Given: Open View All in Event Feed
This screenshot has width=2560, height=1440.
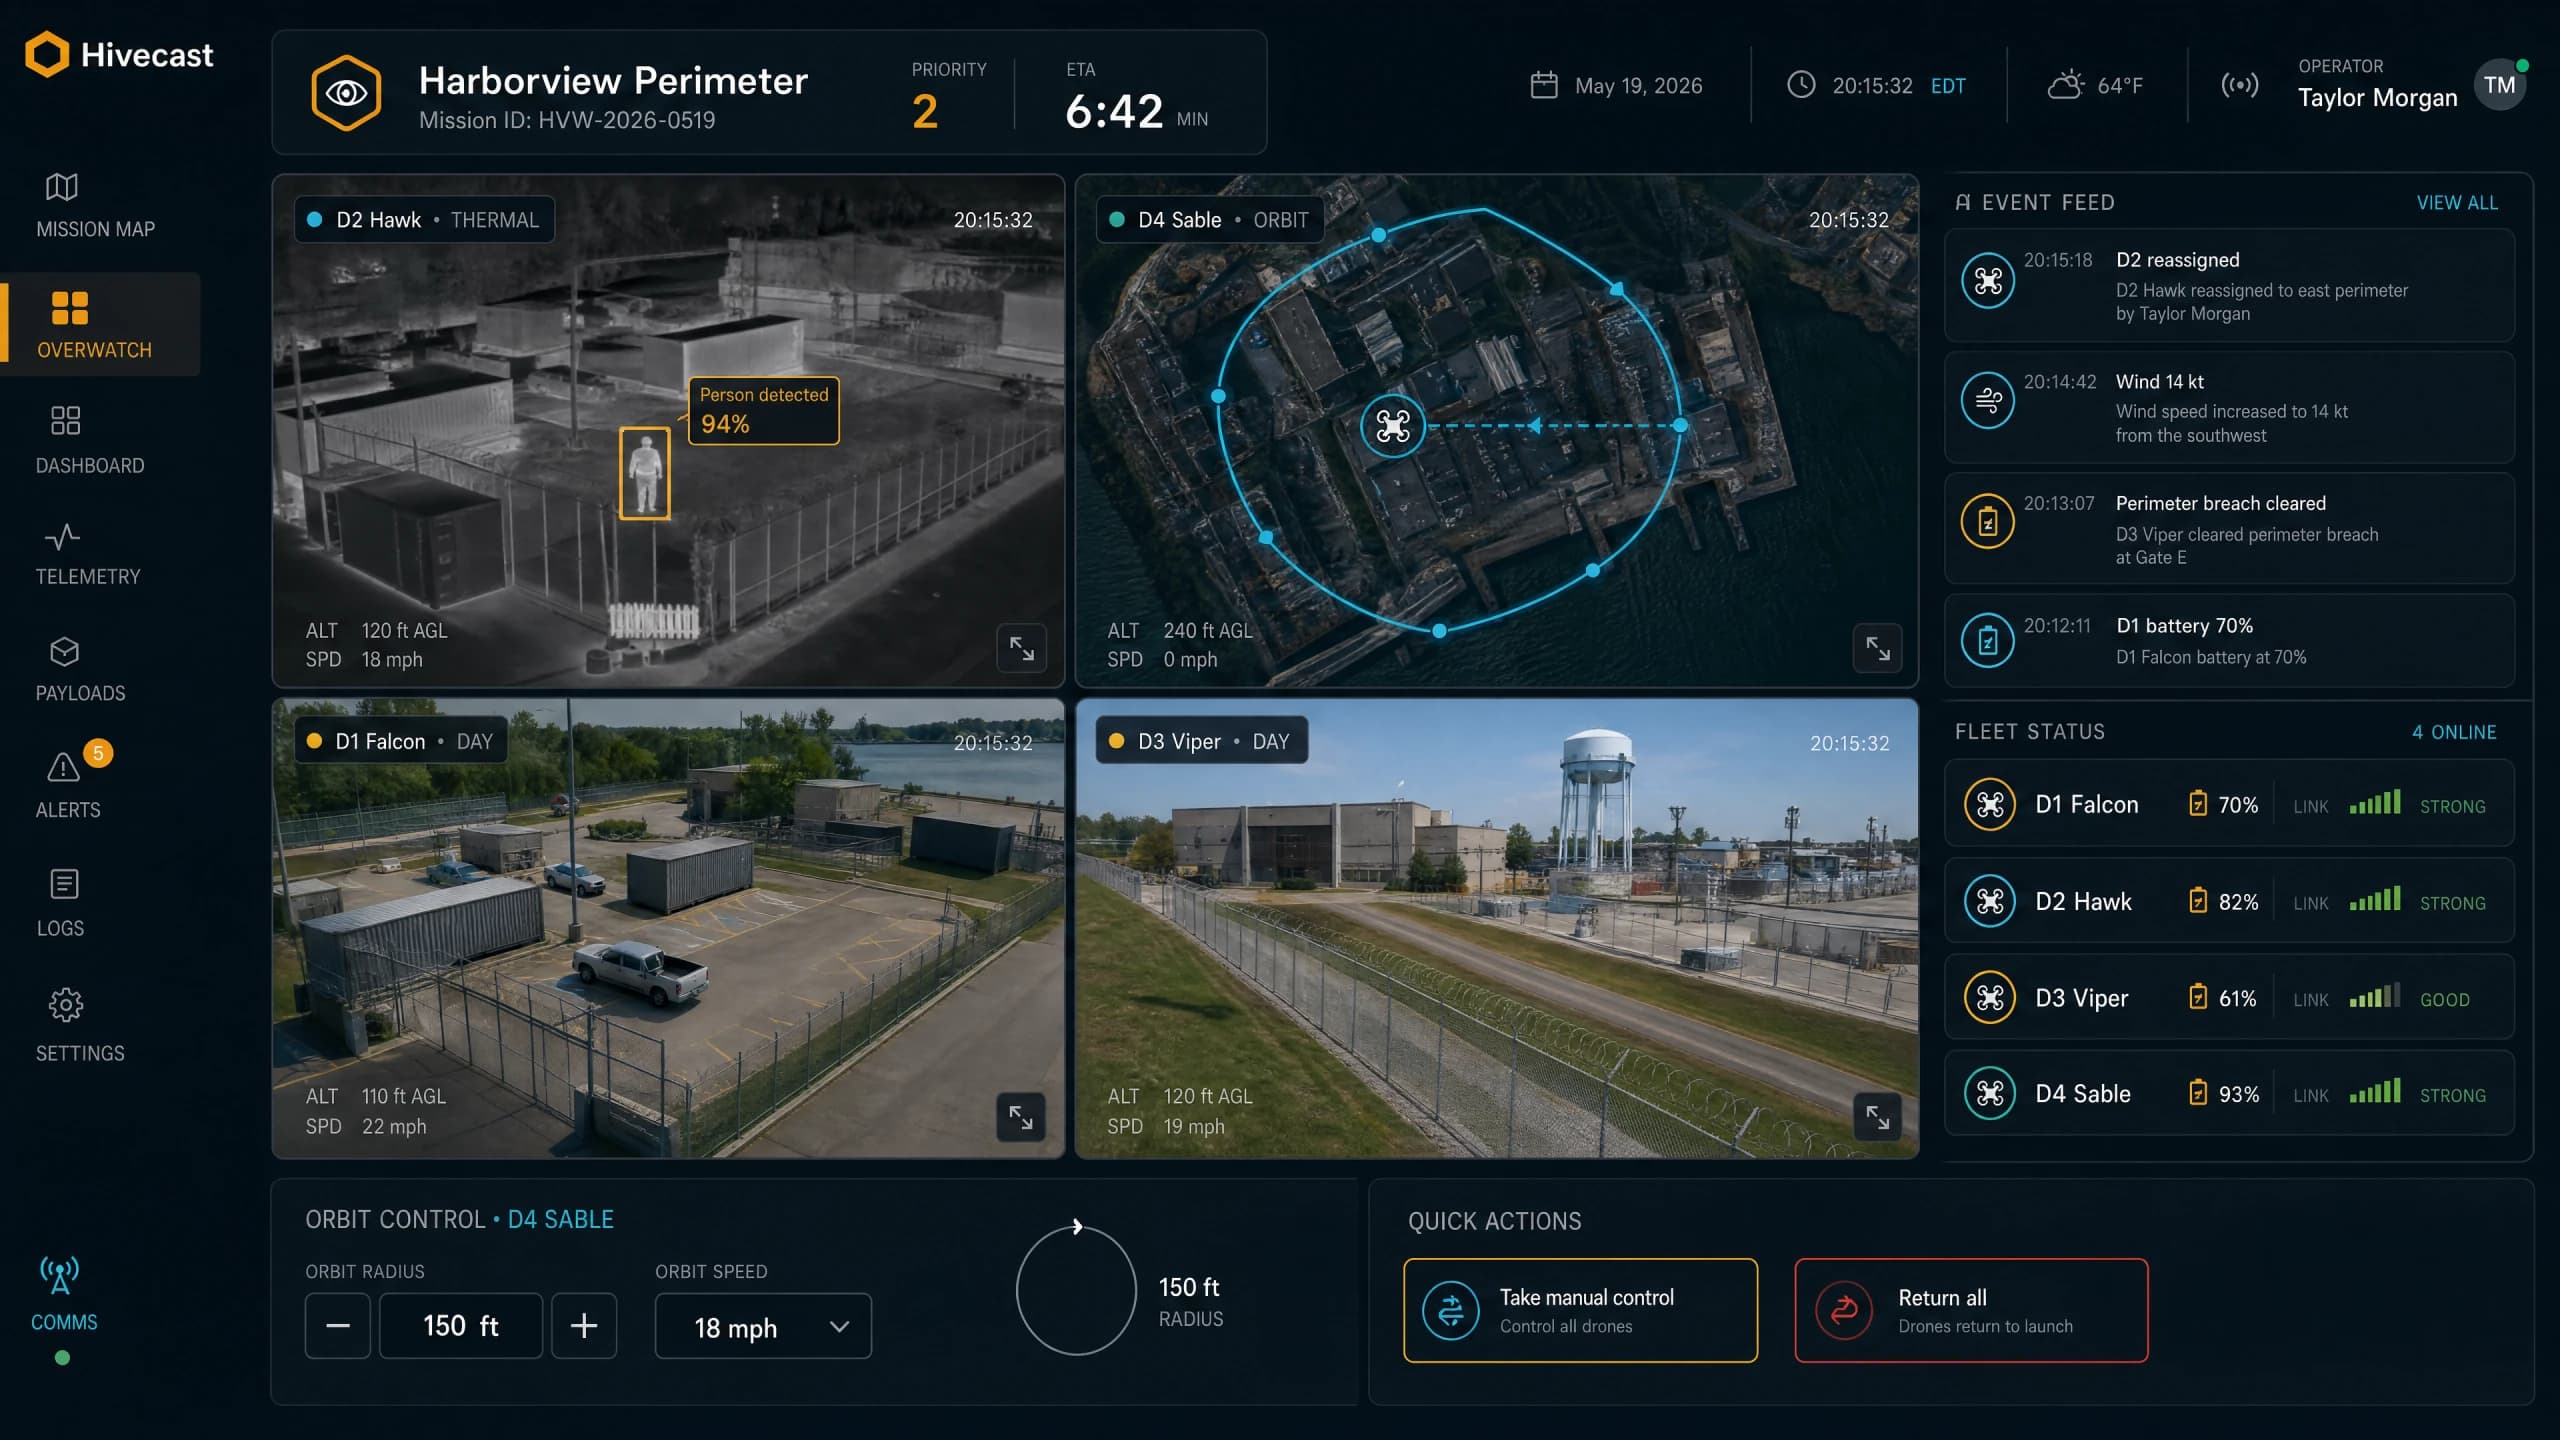Looking at the screenshot, I should pos(2457,203).
